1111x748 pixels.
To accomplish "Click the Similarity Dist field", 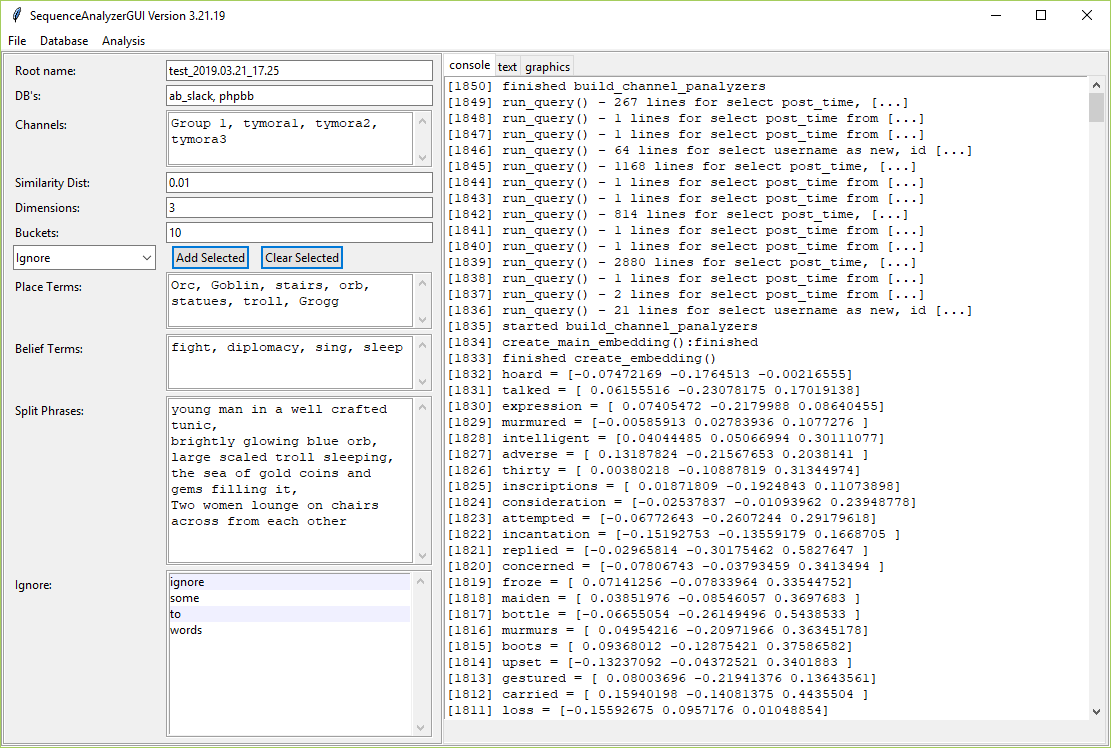I will tap(298, 183).
